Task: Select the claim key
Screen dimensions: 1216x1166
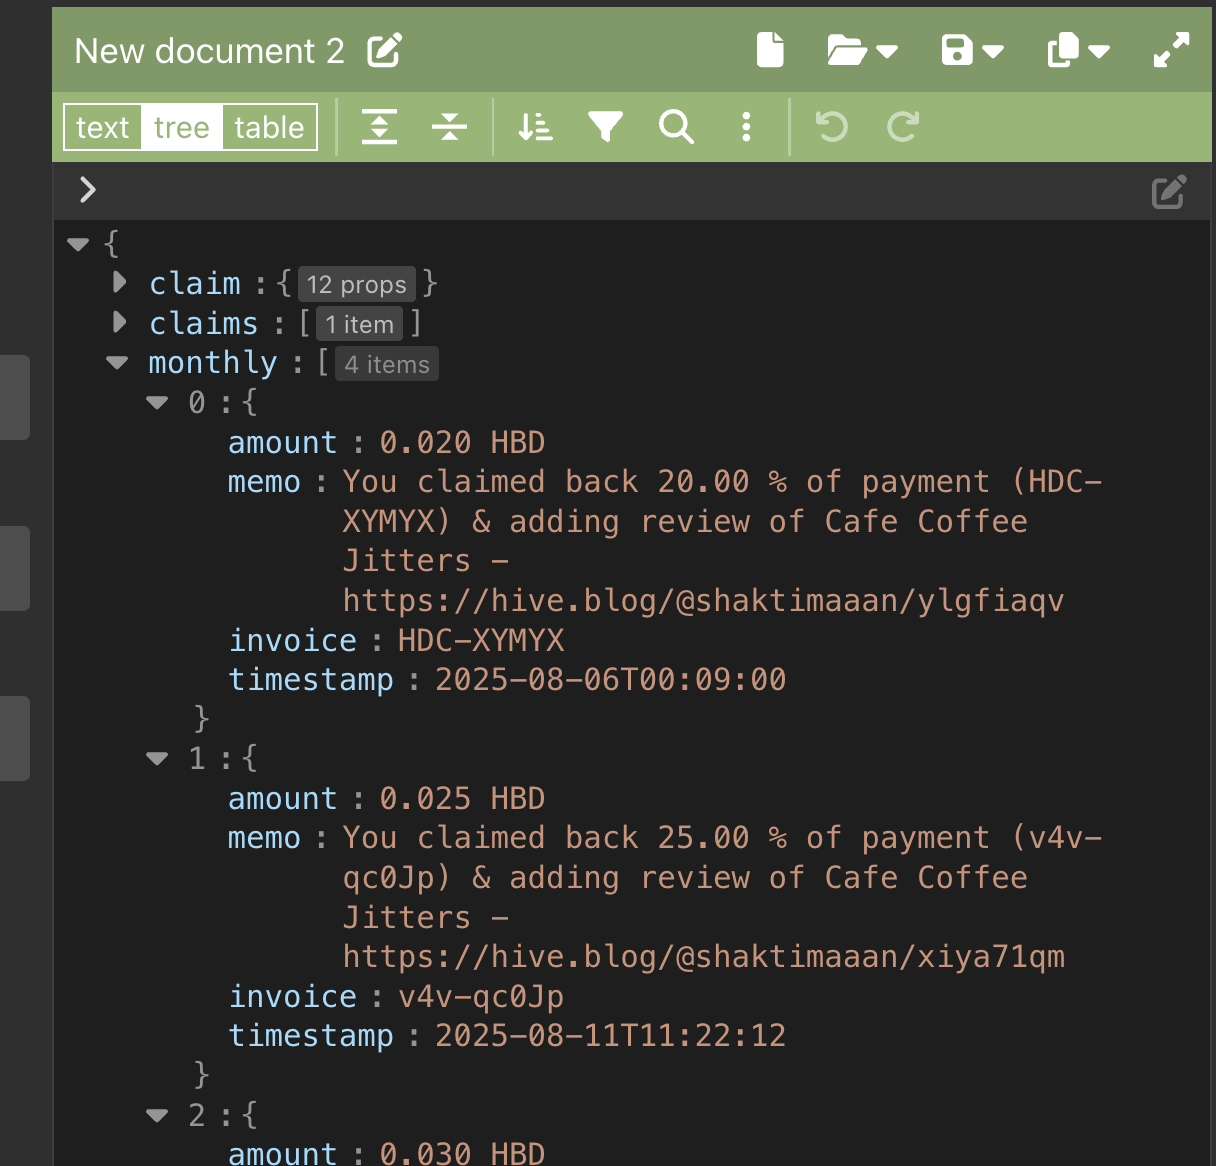Action: tap(195, 284)
